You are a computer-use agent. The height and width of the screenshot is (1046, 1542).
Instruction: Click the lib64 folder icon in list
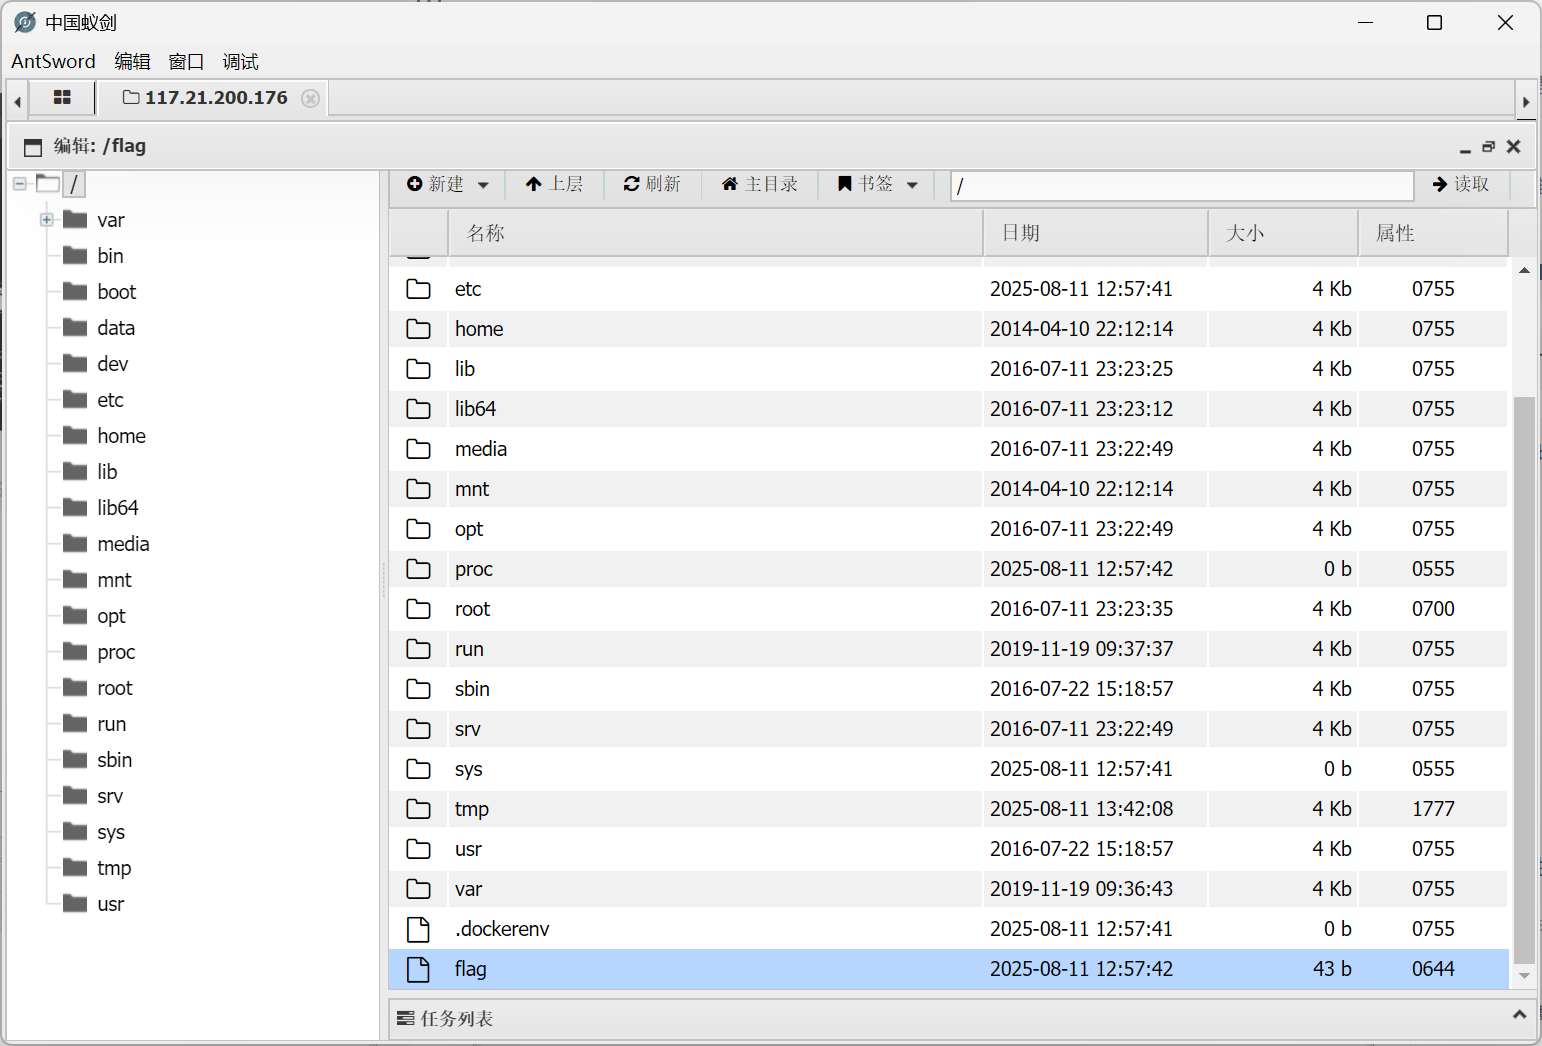coord(418,409)
